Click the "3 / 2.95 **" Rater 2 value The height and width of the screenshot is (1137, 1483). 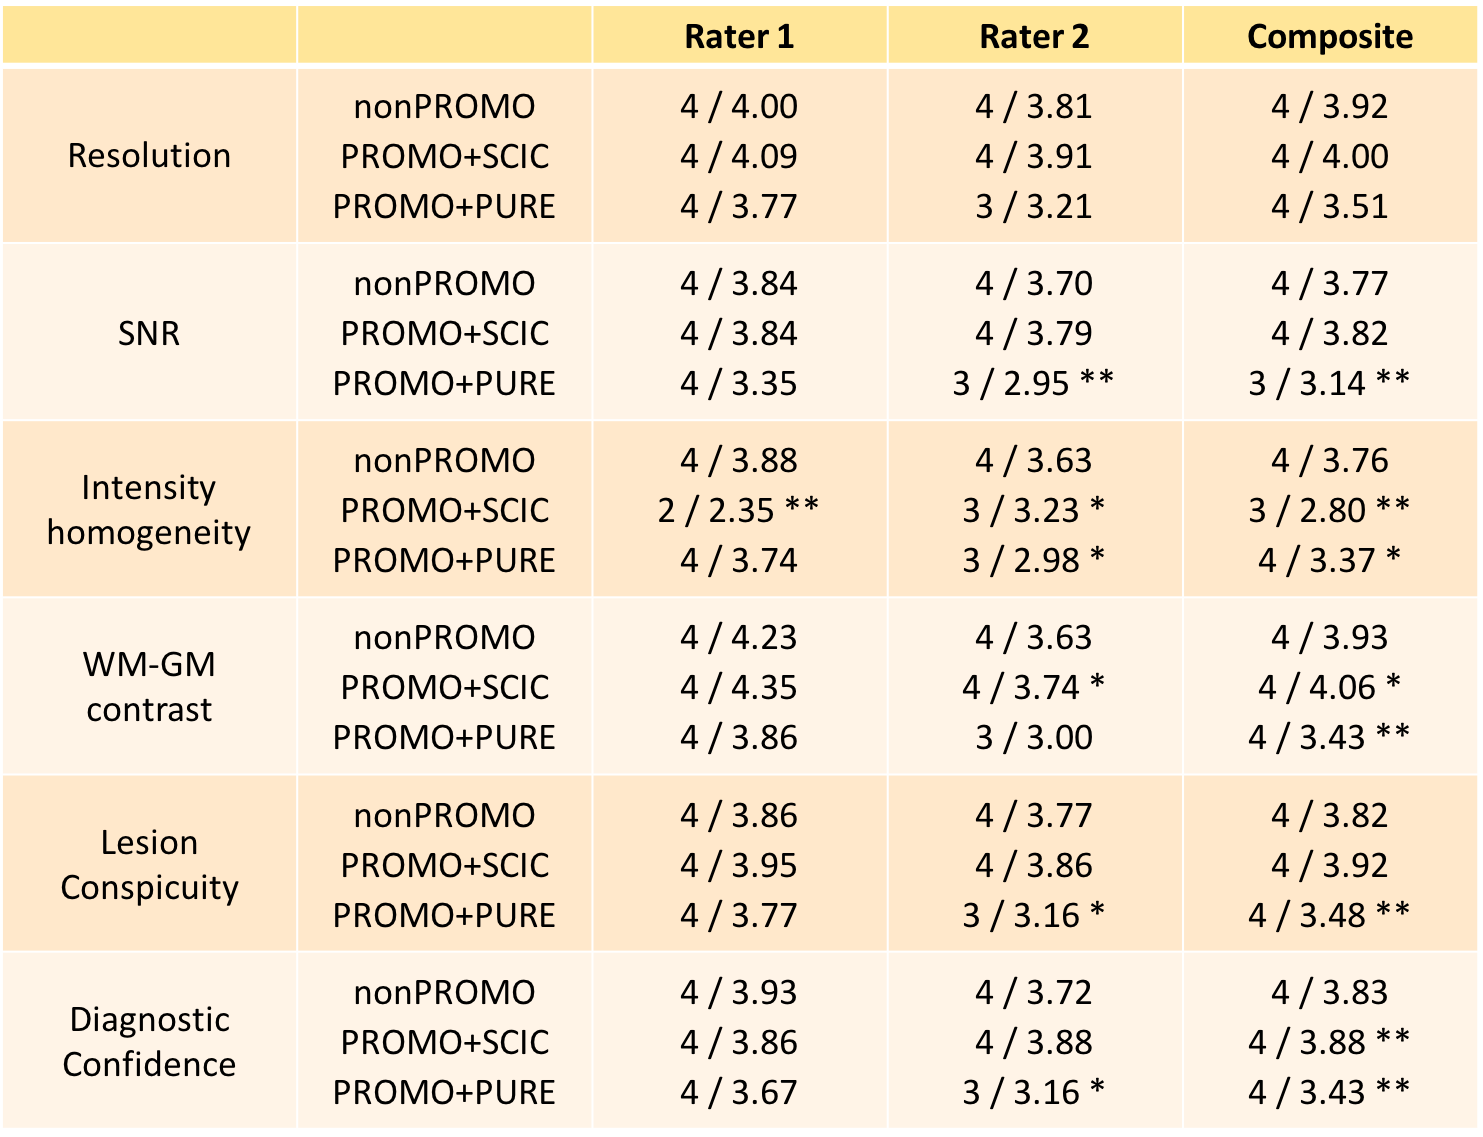pos(1033,383)
